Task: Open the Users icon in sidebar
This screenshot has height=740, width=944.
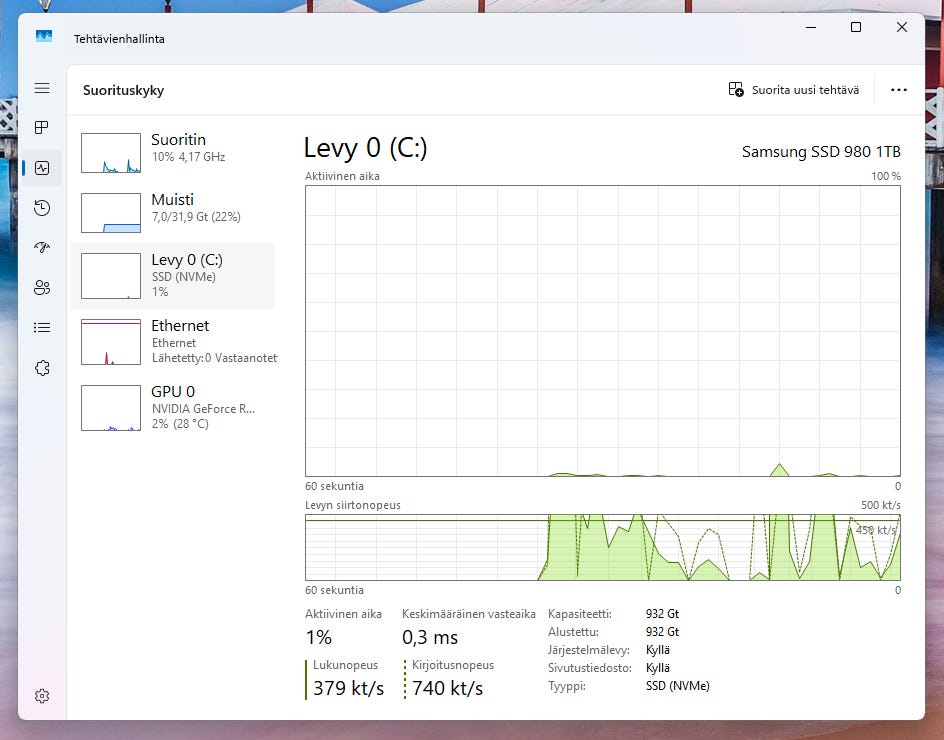Action: pyautogui.click(x=42, y=288)
